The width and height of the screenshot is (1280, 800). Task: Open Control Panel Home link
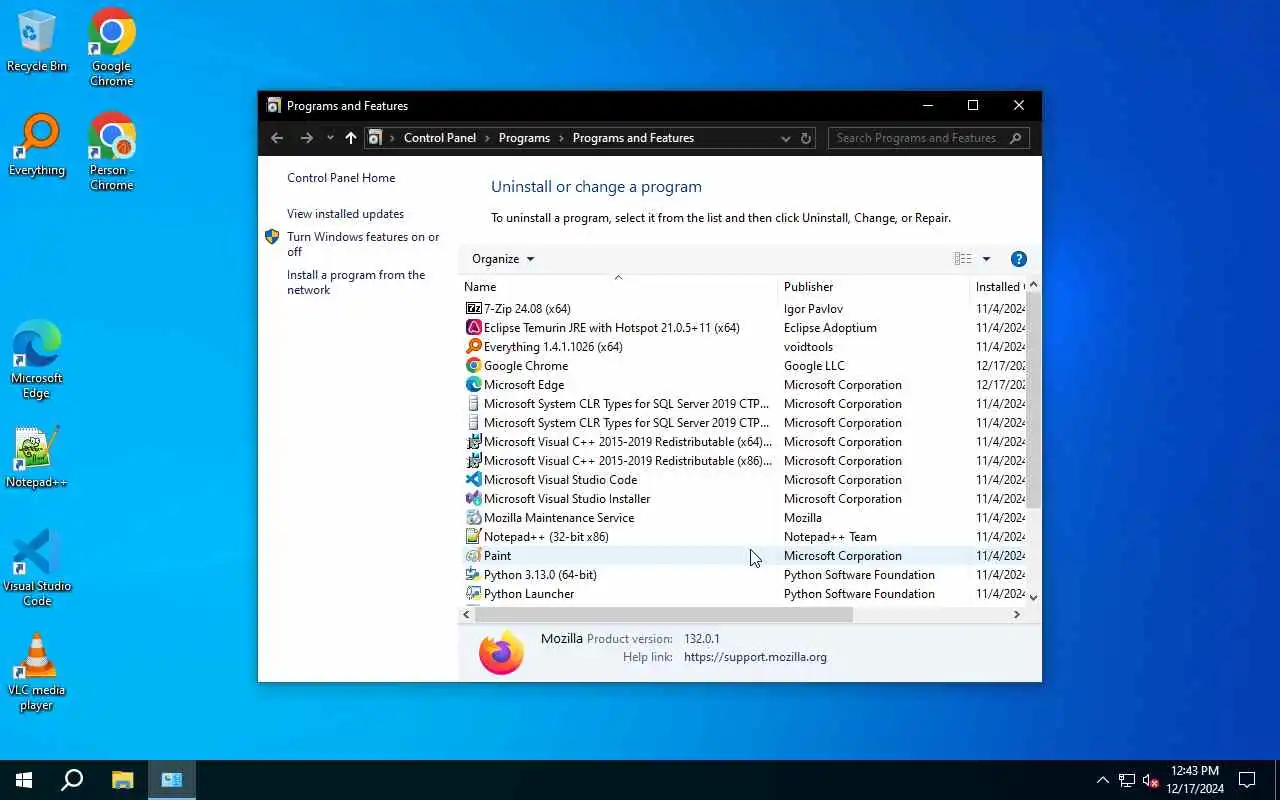tap(341, 178)
